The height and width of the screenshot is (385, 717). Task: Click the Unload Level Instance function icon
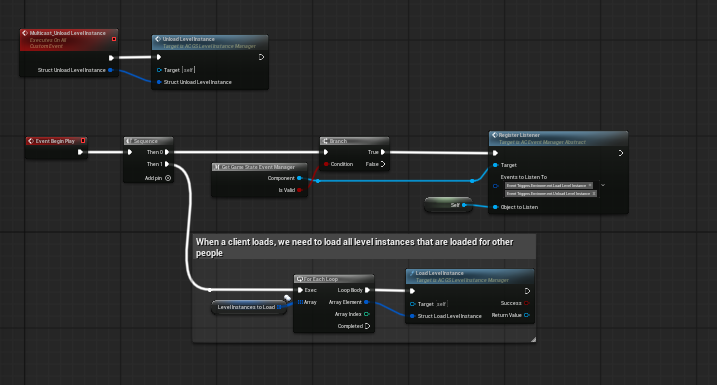pos(158,39)
